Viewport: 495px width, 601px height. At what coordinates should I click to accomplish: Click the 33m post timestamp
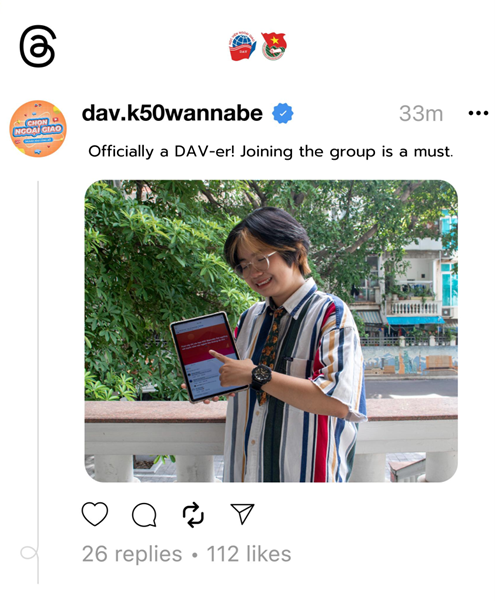tap(421, 114)
